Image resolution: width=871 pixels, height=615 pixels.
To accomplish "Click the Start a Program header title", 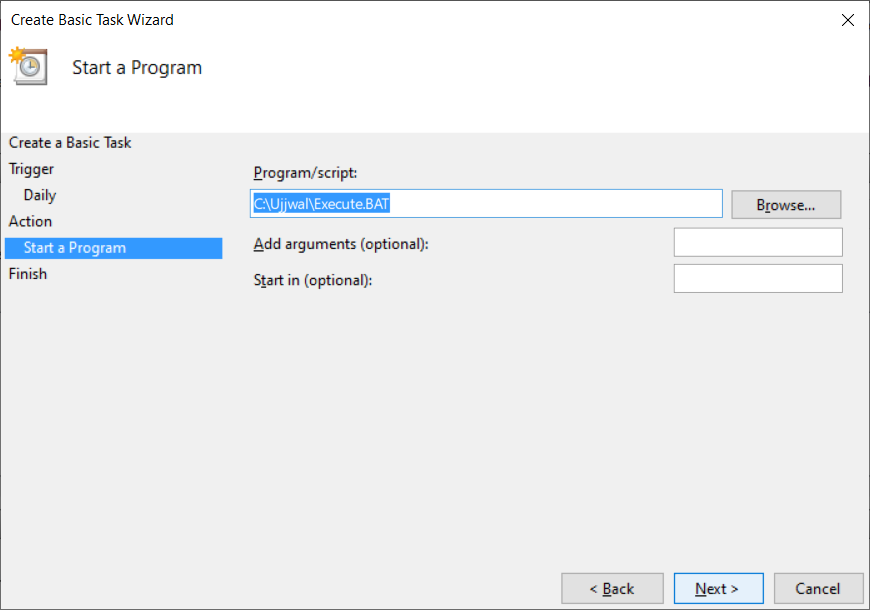I will [x=137, y=68].
